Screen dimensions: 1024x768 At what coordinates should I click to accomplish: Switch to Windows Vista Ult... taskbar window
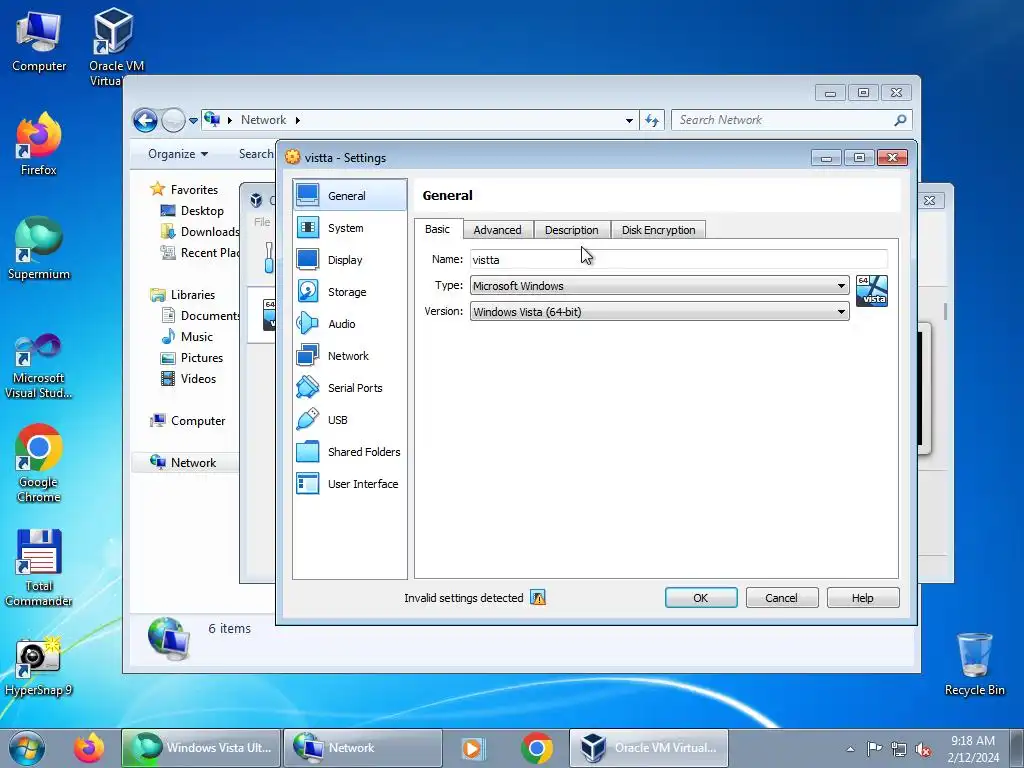coord(201,748)
